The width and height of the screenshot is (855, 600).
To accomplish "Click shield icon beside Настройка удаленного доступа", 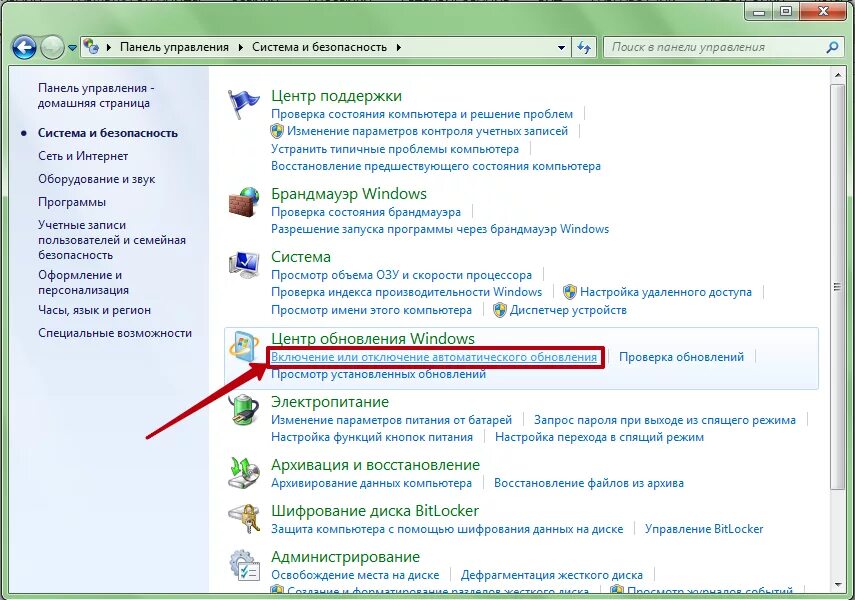I will 570,292.
